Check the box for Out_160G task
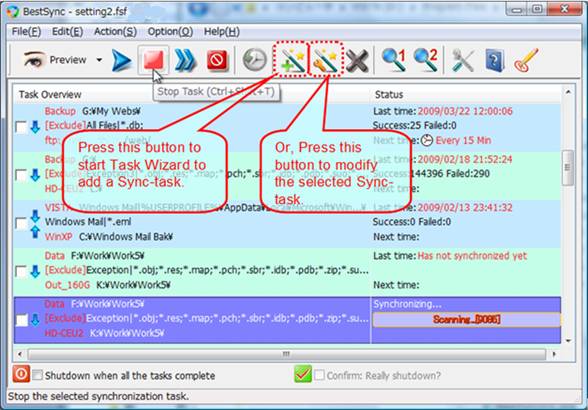Image resolution: width=588 pixels, height=410 pixels. pos(21,271)
